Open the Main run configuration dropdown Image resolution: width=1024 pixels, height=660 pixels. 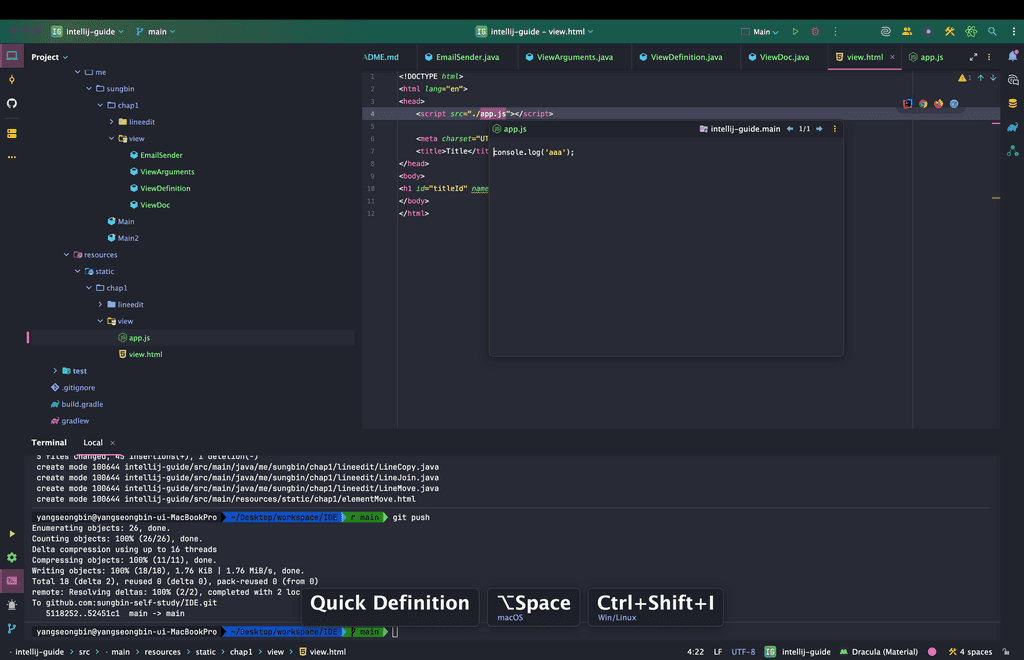(761, 32)
